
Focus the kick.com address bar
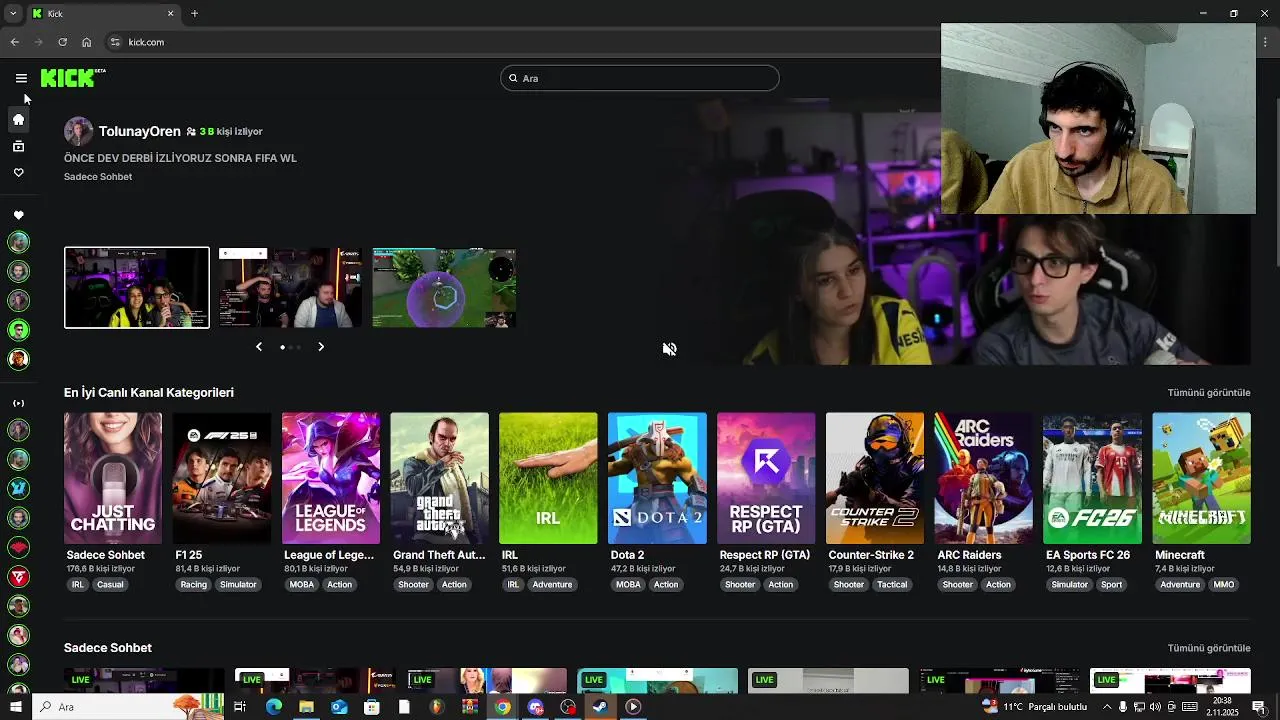[520, 42]
